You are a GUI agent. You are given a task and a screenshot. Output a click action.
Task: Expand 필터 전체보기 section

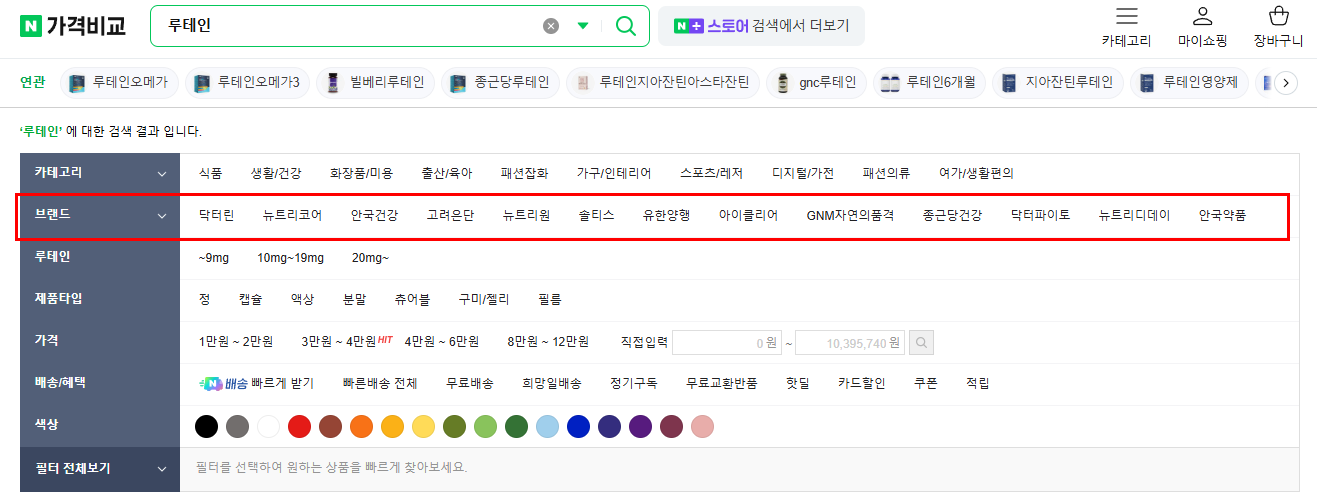[x=99, y=468]
